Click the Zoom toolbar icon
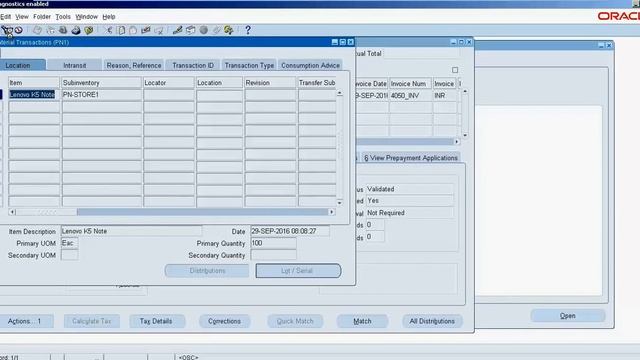 click(190, 30)
